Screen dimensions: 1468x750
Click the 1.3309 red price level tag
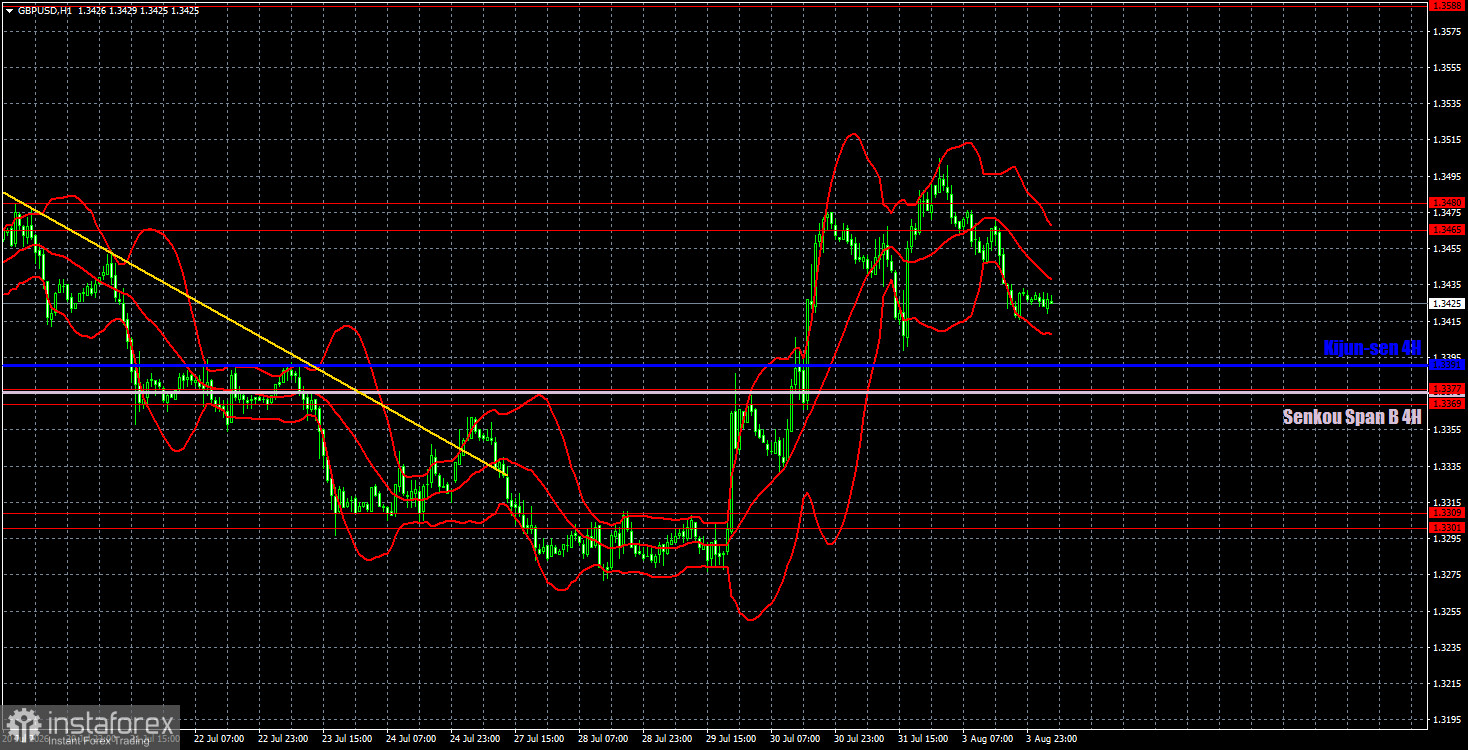click(1447, 513)
